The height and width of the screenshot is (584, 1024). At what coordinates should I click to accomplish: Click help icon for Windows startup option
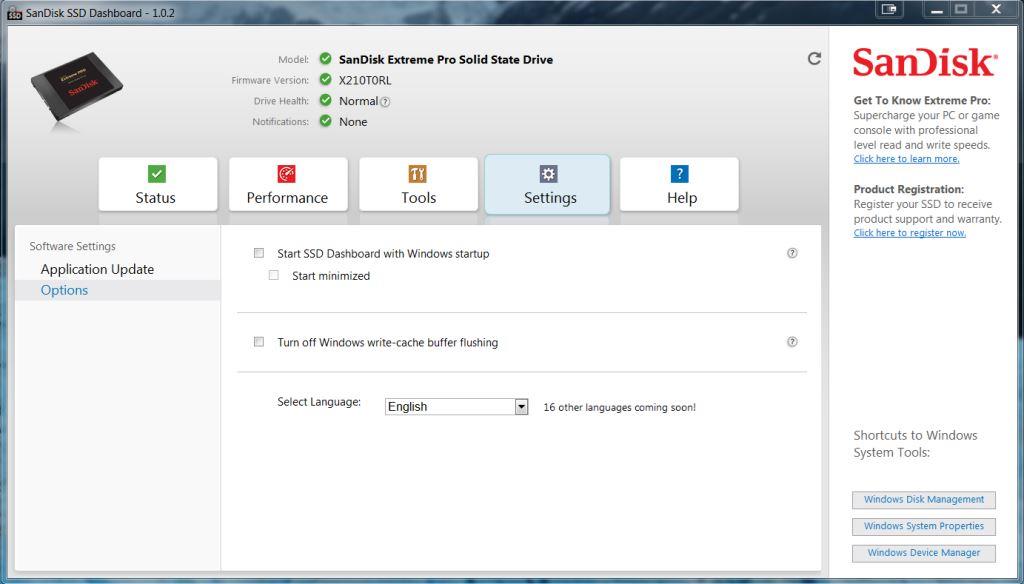pos(792,253)
